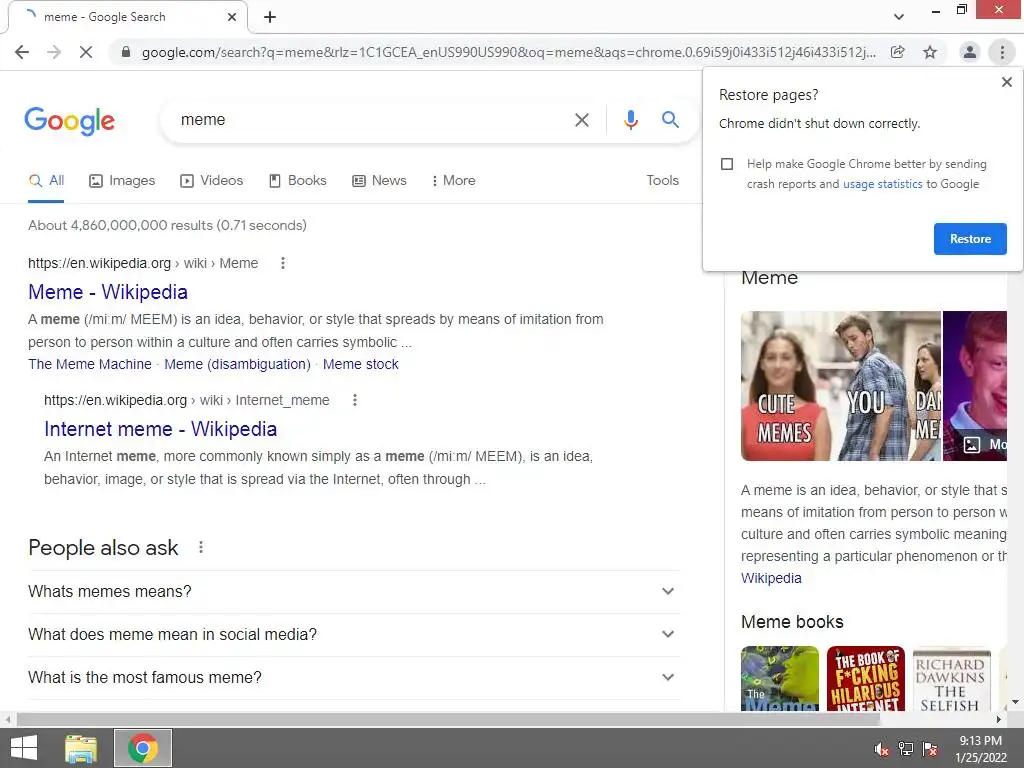1024x768 pixels.
Task: Open the Internet meme - Wikipedia result
Action: pos(161,429)
